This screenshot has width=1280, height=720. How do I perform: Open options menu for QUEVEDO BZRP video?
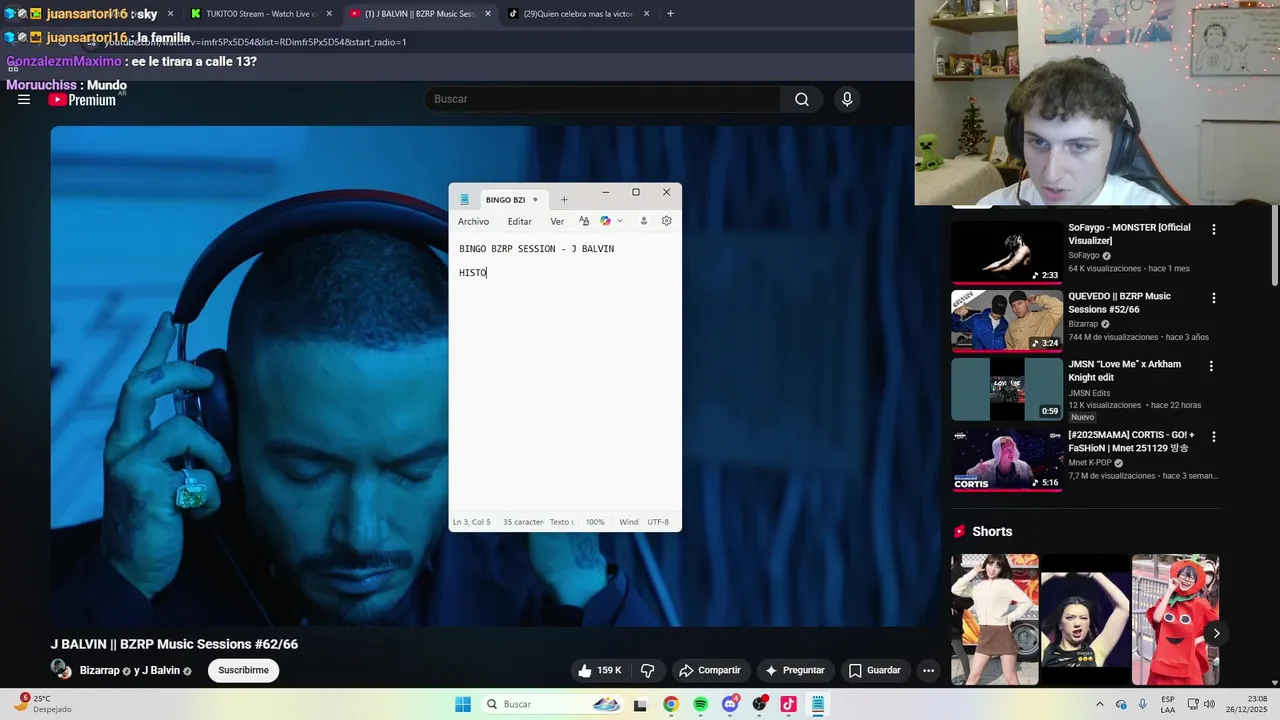(1213, 298)
